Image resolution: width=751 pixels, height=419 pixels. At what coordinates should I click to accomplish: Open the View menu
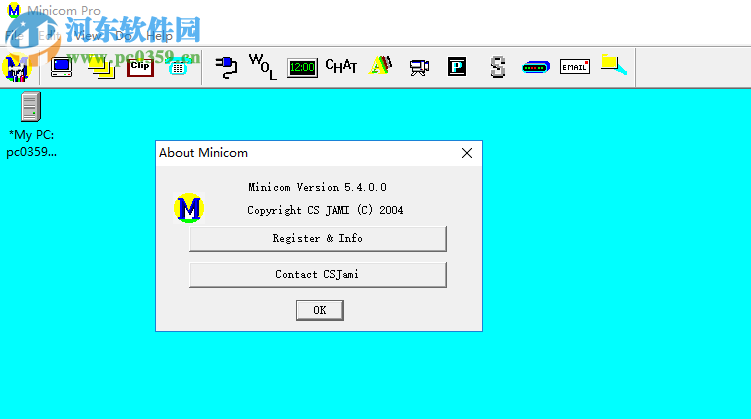coord(88,36)
